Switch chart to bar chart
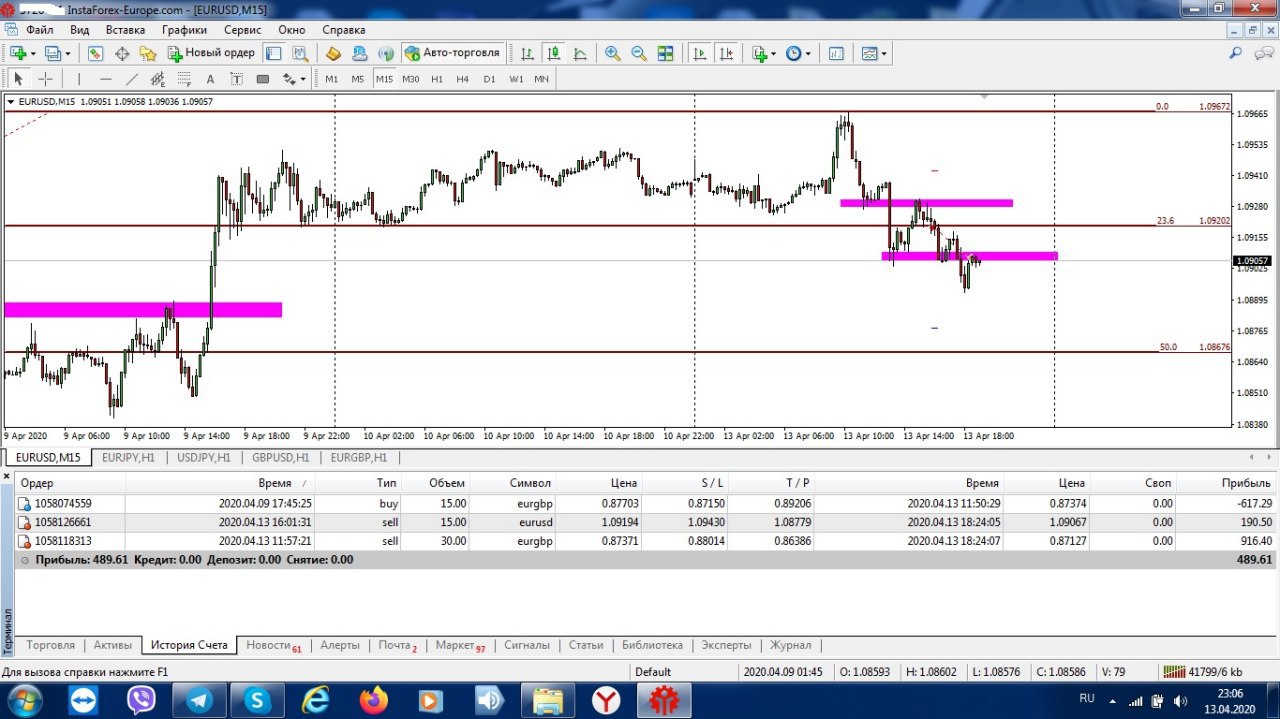Image resolution: width=1280 pixels, height=719 pixels. (x=526, y=53)
